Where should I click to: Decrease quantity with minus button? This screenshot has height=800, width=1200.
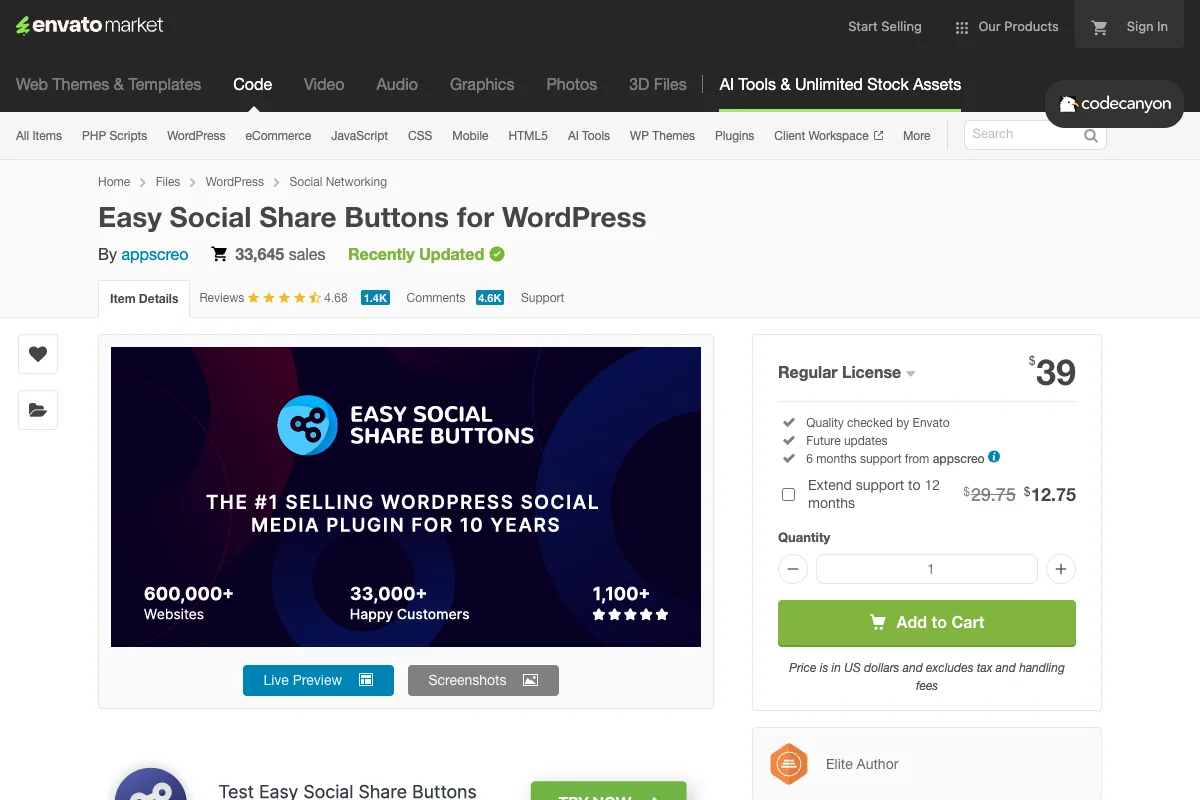coord(792,569)
